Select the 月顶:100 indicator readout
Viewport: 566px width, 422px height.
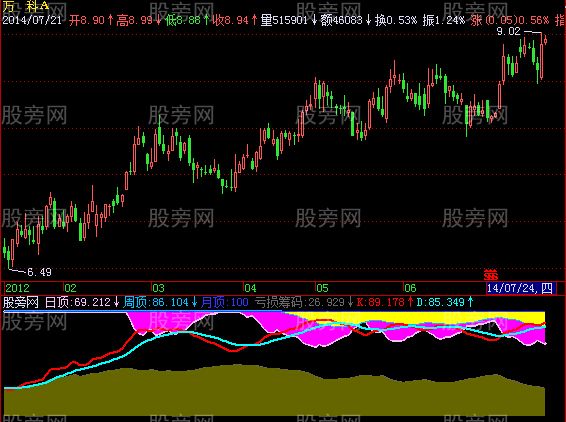pyautogui.click(x=225, y=302)
